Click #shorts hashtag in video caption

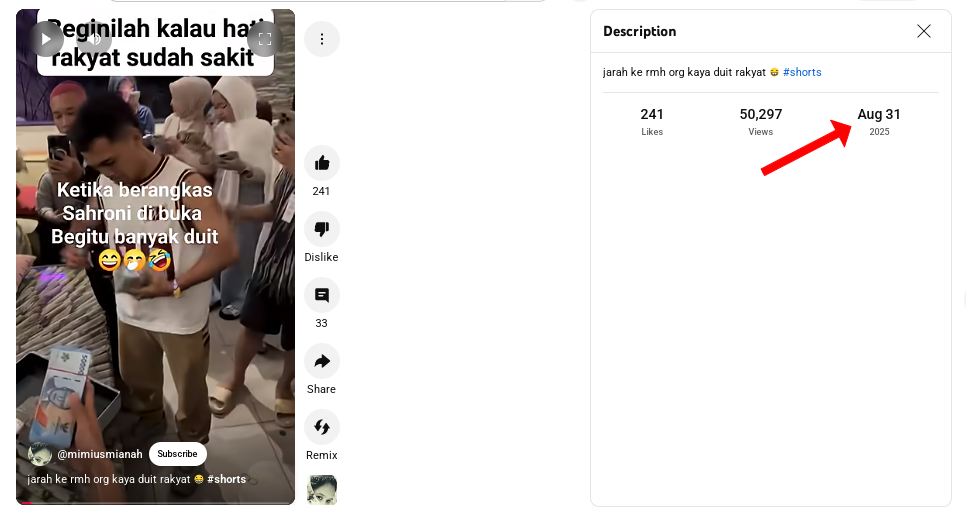point(227,479)
